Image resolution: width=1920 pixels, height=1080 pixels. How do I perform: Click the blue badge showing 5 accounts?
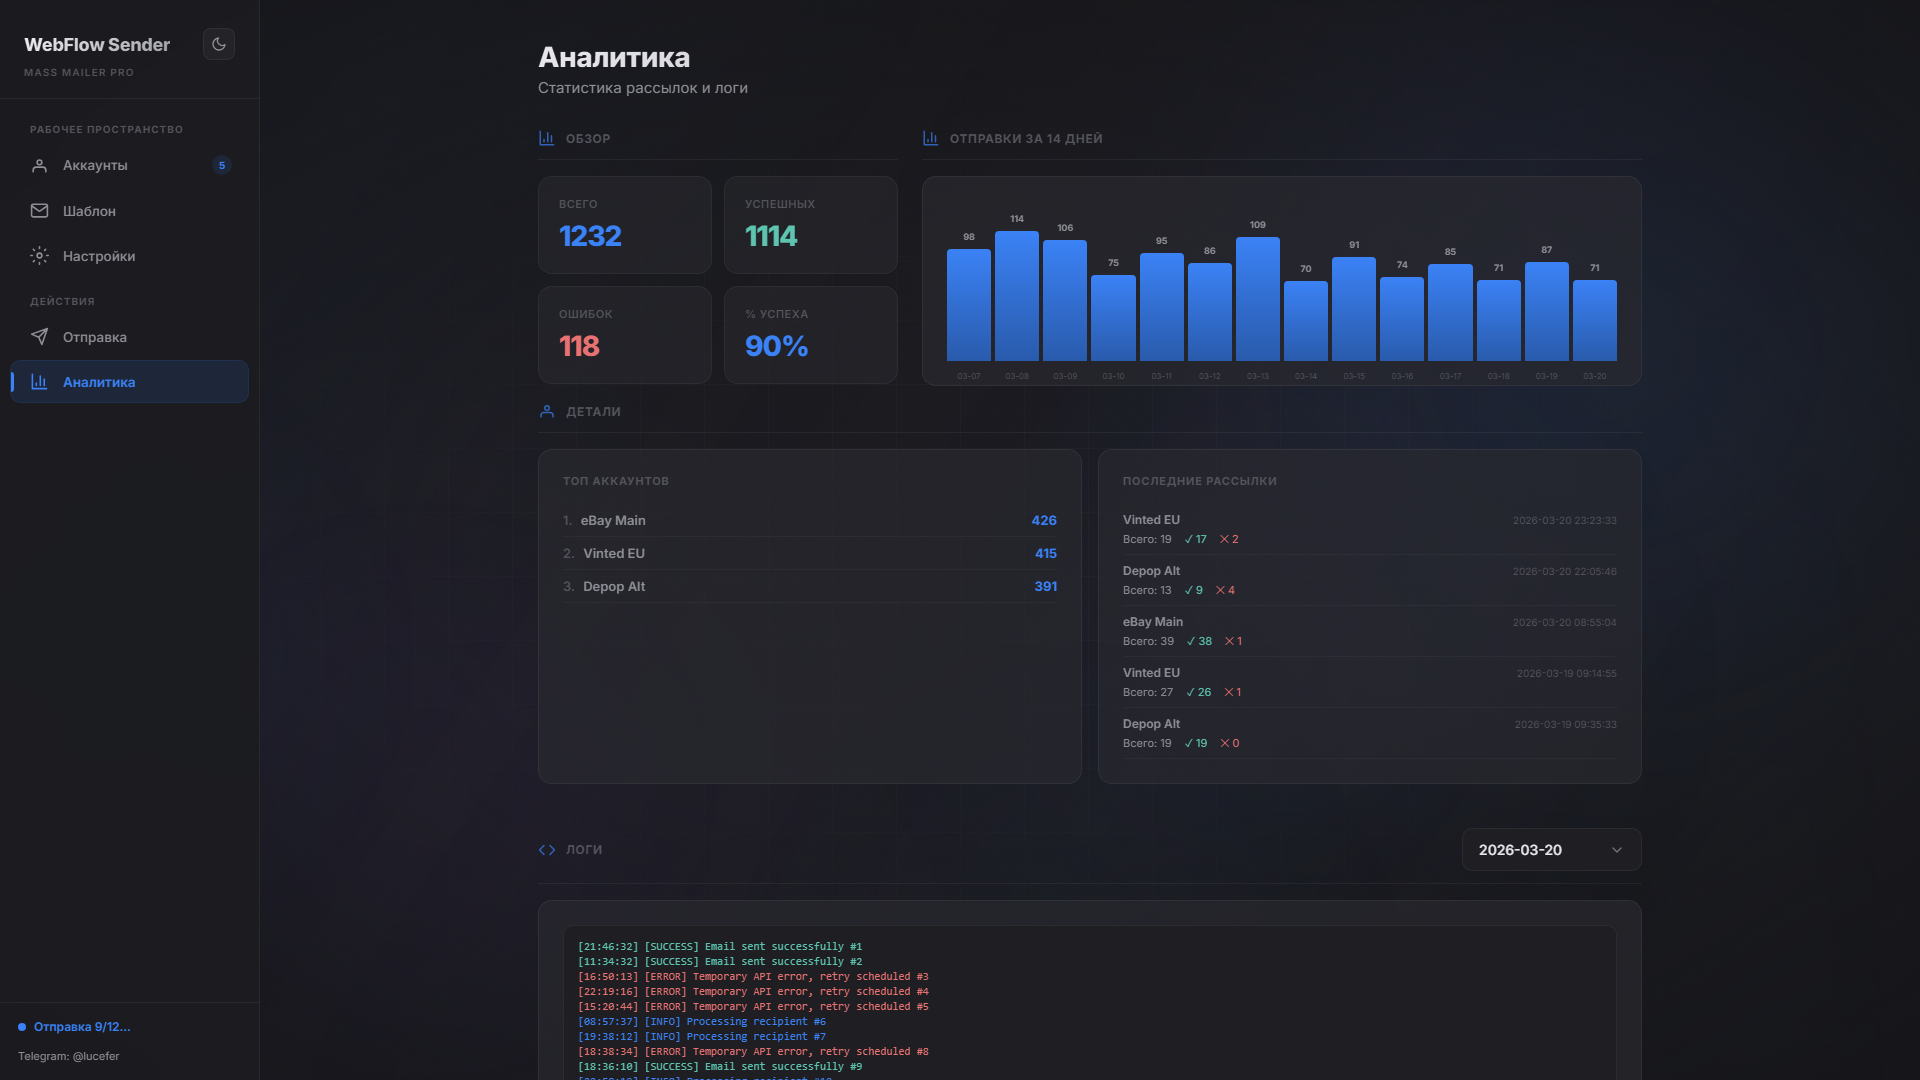[x=221, y=165]
